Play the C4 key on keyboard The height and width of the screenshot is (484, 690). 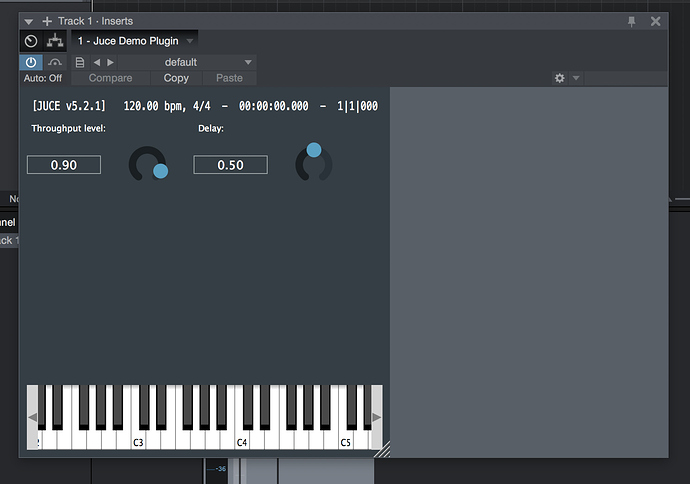pyautogui.click(x=242, y=440)
